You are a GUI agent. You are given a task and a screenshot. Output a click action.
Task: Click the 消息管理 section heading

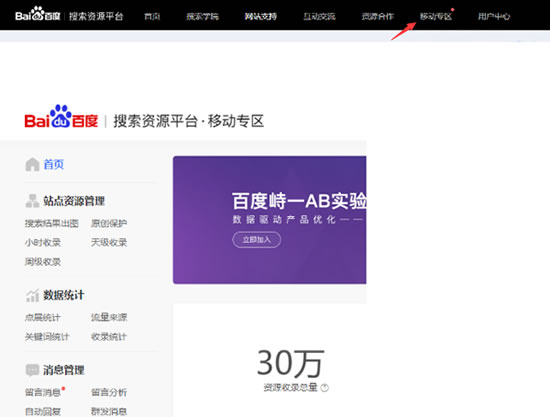tap(63, 370)
